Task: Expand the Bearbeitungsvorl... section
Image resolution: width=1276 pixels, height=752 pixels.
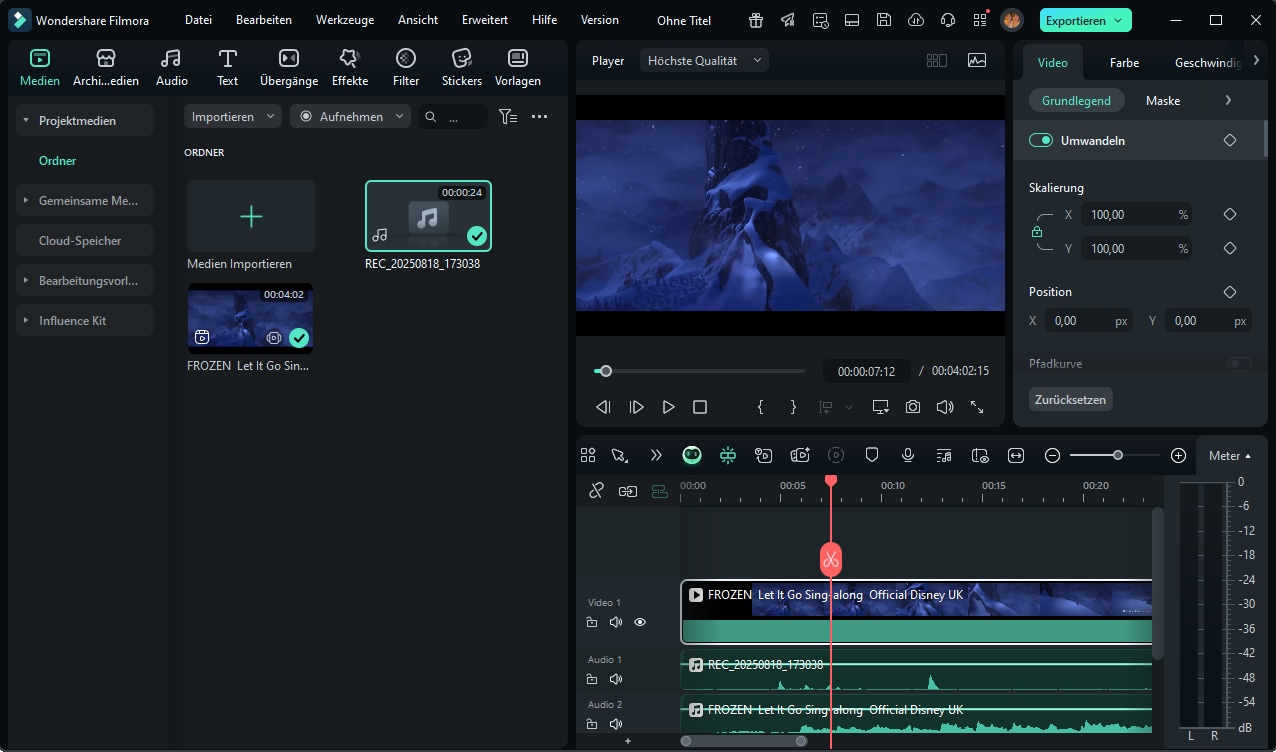Action: tap(26, 281)
